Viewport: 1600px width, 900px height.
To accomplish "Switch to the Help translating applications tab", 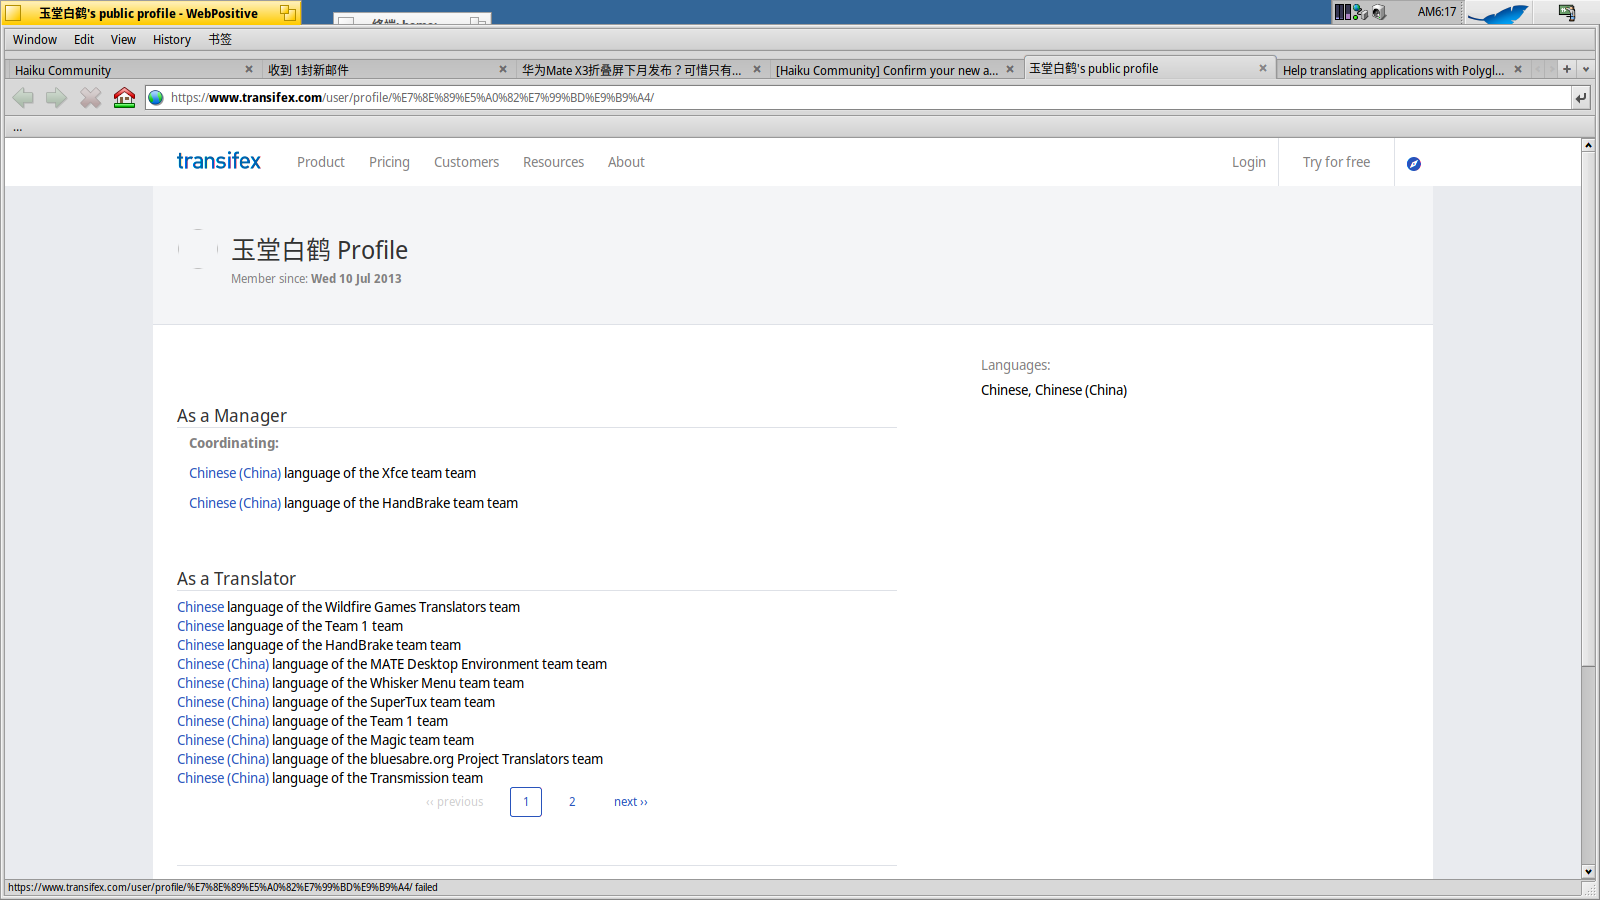I will pyautogui.click(x=1392, y=70).
